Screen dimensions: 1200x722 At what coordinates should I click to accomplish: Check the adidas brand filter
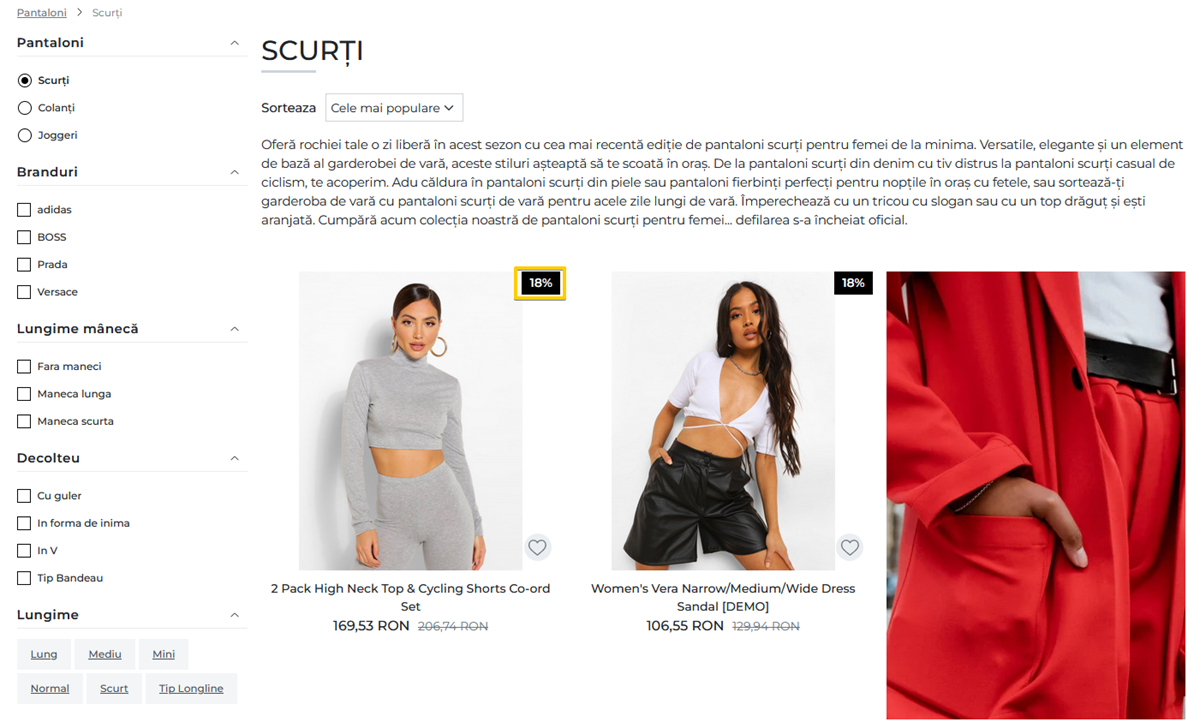click(24, 210)
